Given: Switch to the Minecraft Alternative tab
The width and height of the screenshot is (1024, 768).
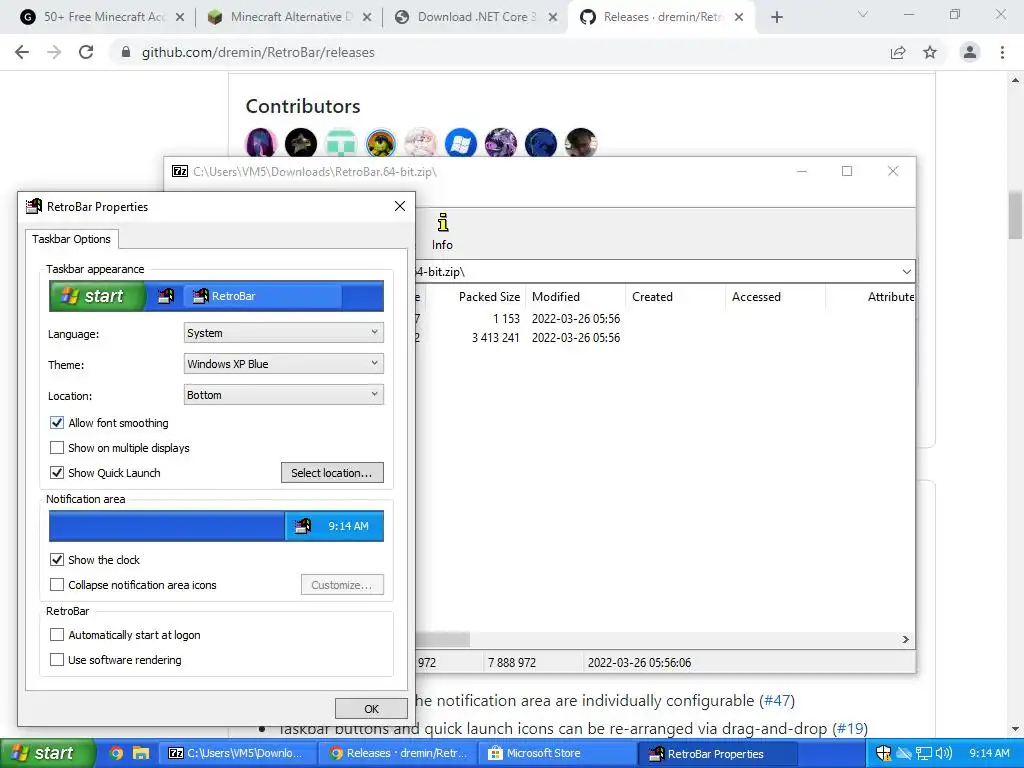Looking at the screenshot, I should pos(290,17).
